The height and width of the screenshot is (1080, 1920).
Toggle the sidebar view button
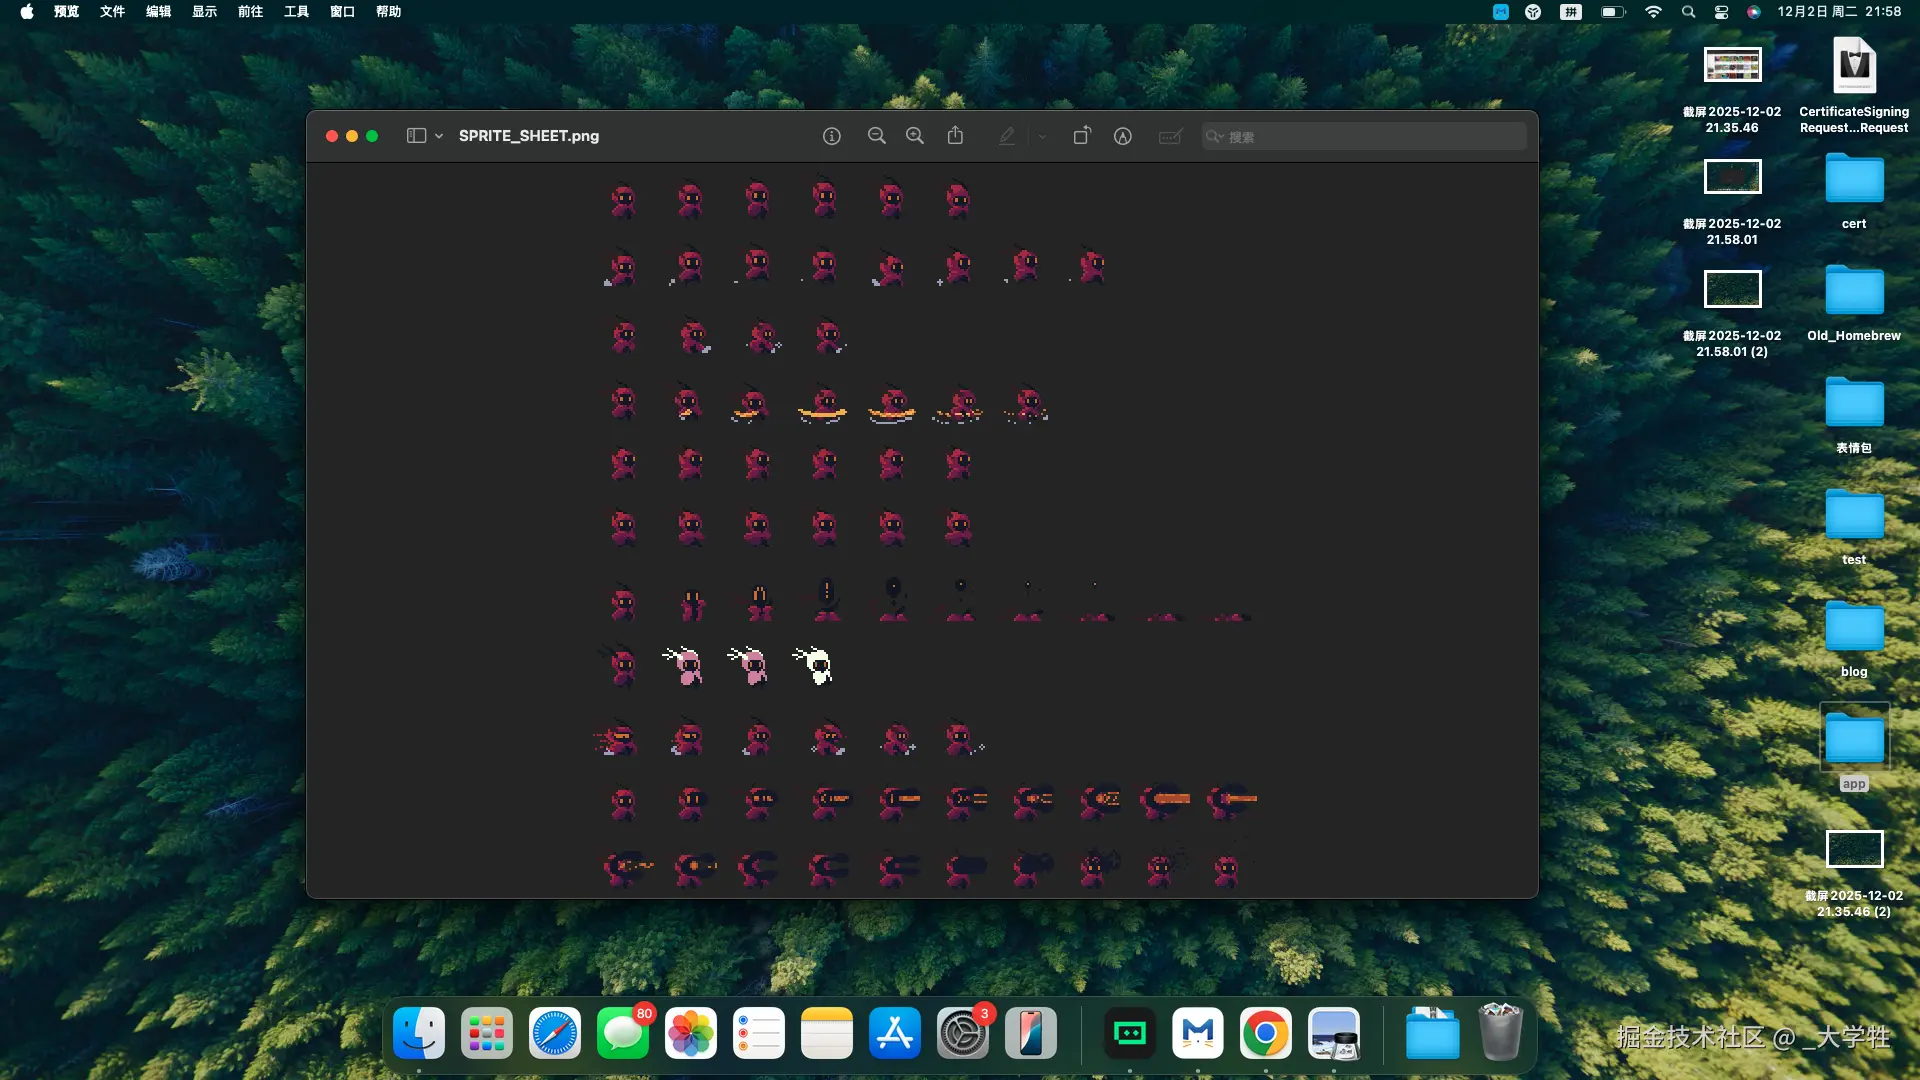[416, 136]
